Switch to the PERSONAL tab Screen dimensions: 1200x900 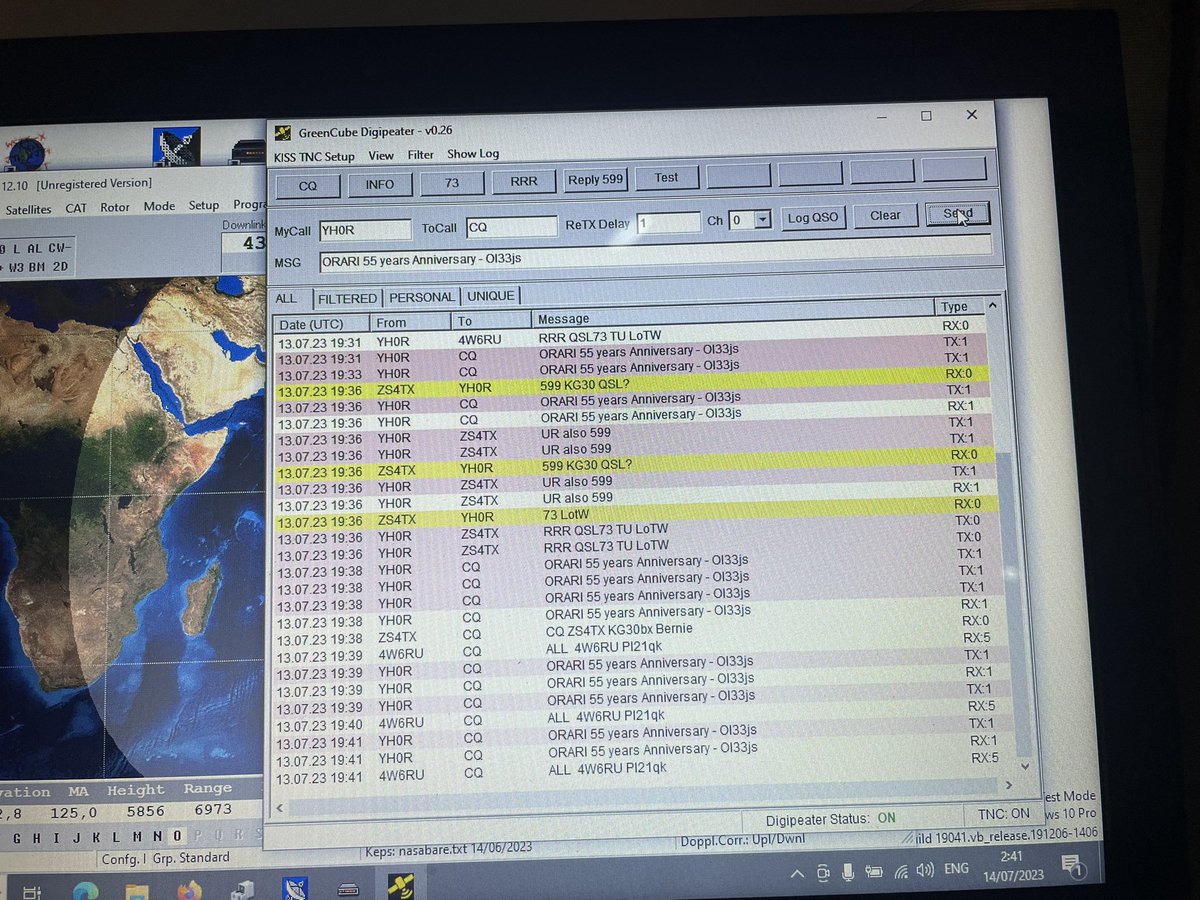click(x=422, y=297)
